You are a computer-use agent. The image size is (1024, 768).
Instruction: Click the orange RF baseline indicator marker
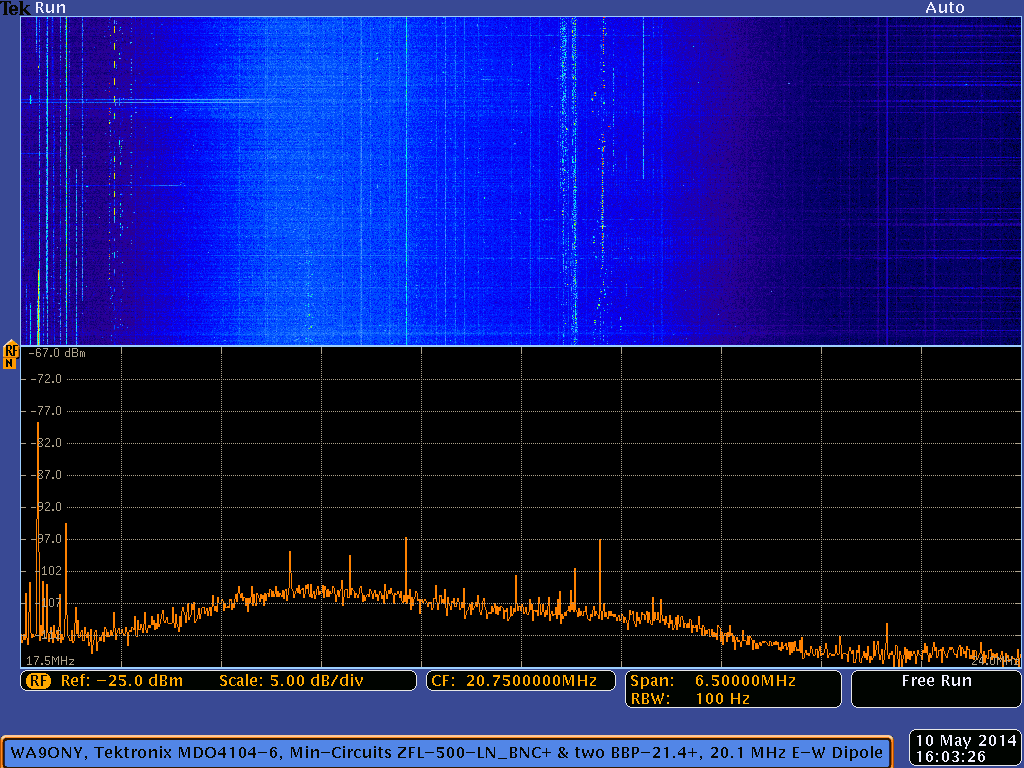point(10,355)
